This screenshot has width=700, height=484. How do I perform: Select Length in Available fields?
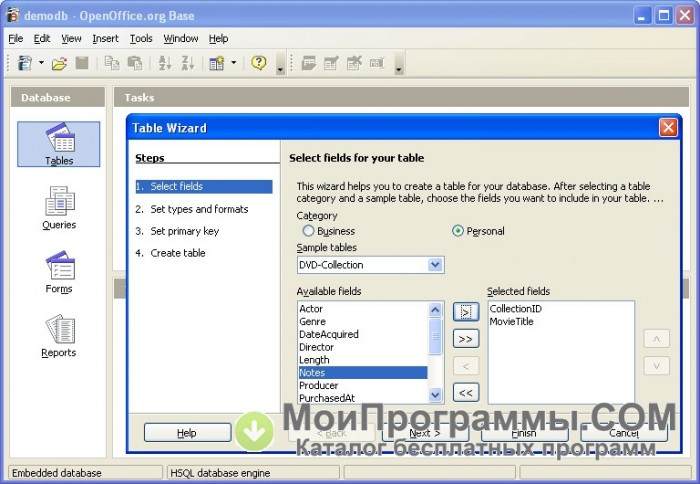click(x=363, y=360)
